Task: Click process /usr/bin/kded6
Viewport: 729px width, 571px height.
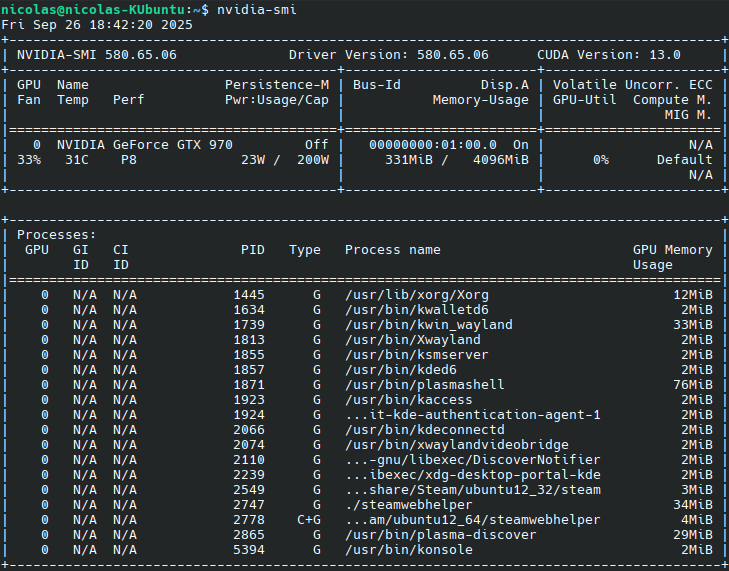Action: (x=401, y=370)
